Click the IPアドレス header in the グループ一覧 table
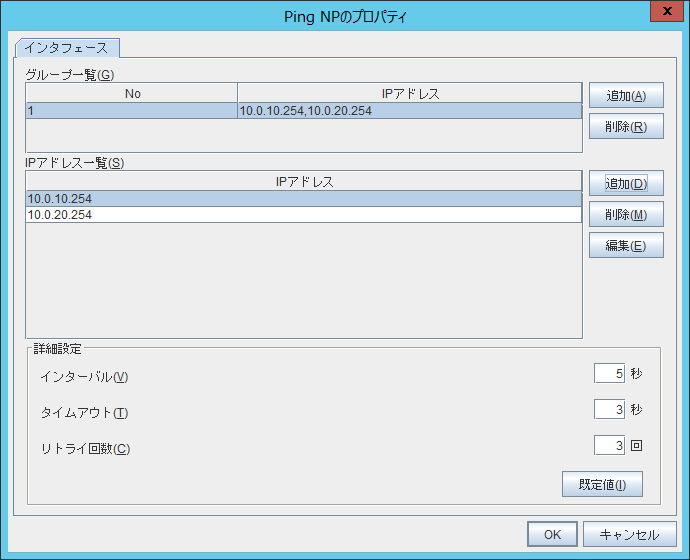690x560 pixels. pyautogui.click(x=410, y=94)
